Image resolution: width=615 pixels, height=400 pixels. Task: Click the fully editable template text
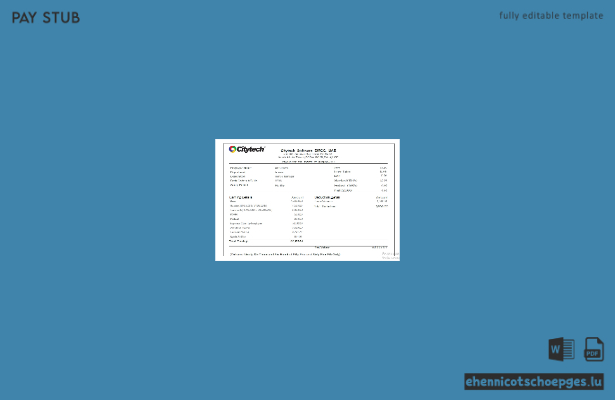(551, 16)
